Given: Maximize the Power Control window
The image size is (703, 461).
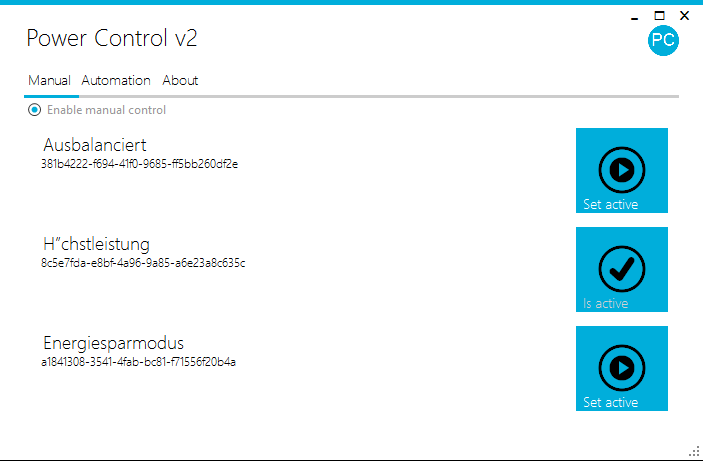Looking at the screenshot, I should 659,16.
